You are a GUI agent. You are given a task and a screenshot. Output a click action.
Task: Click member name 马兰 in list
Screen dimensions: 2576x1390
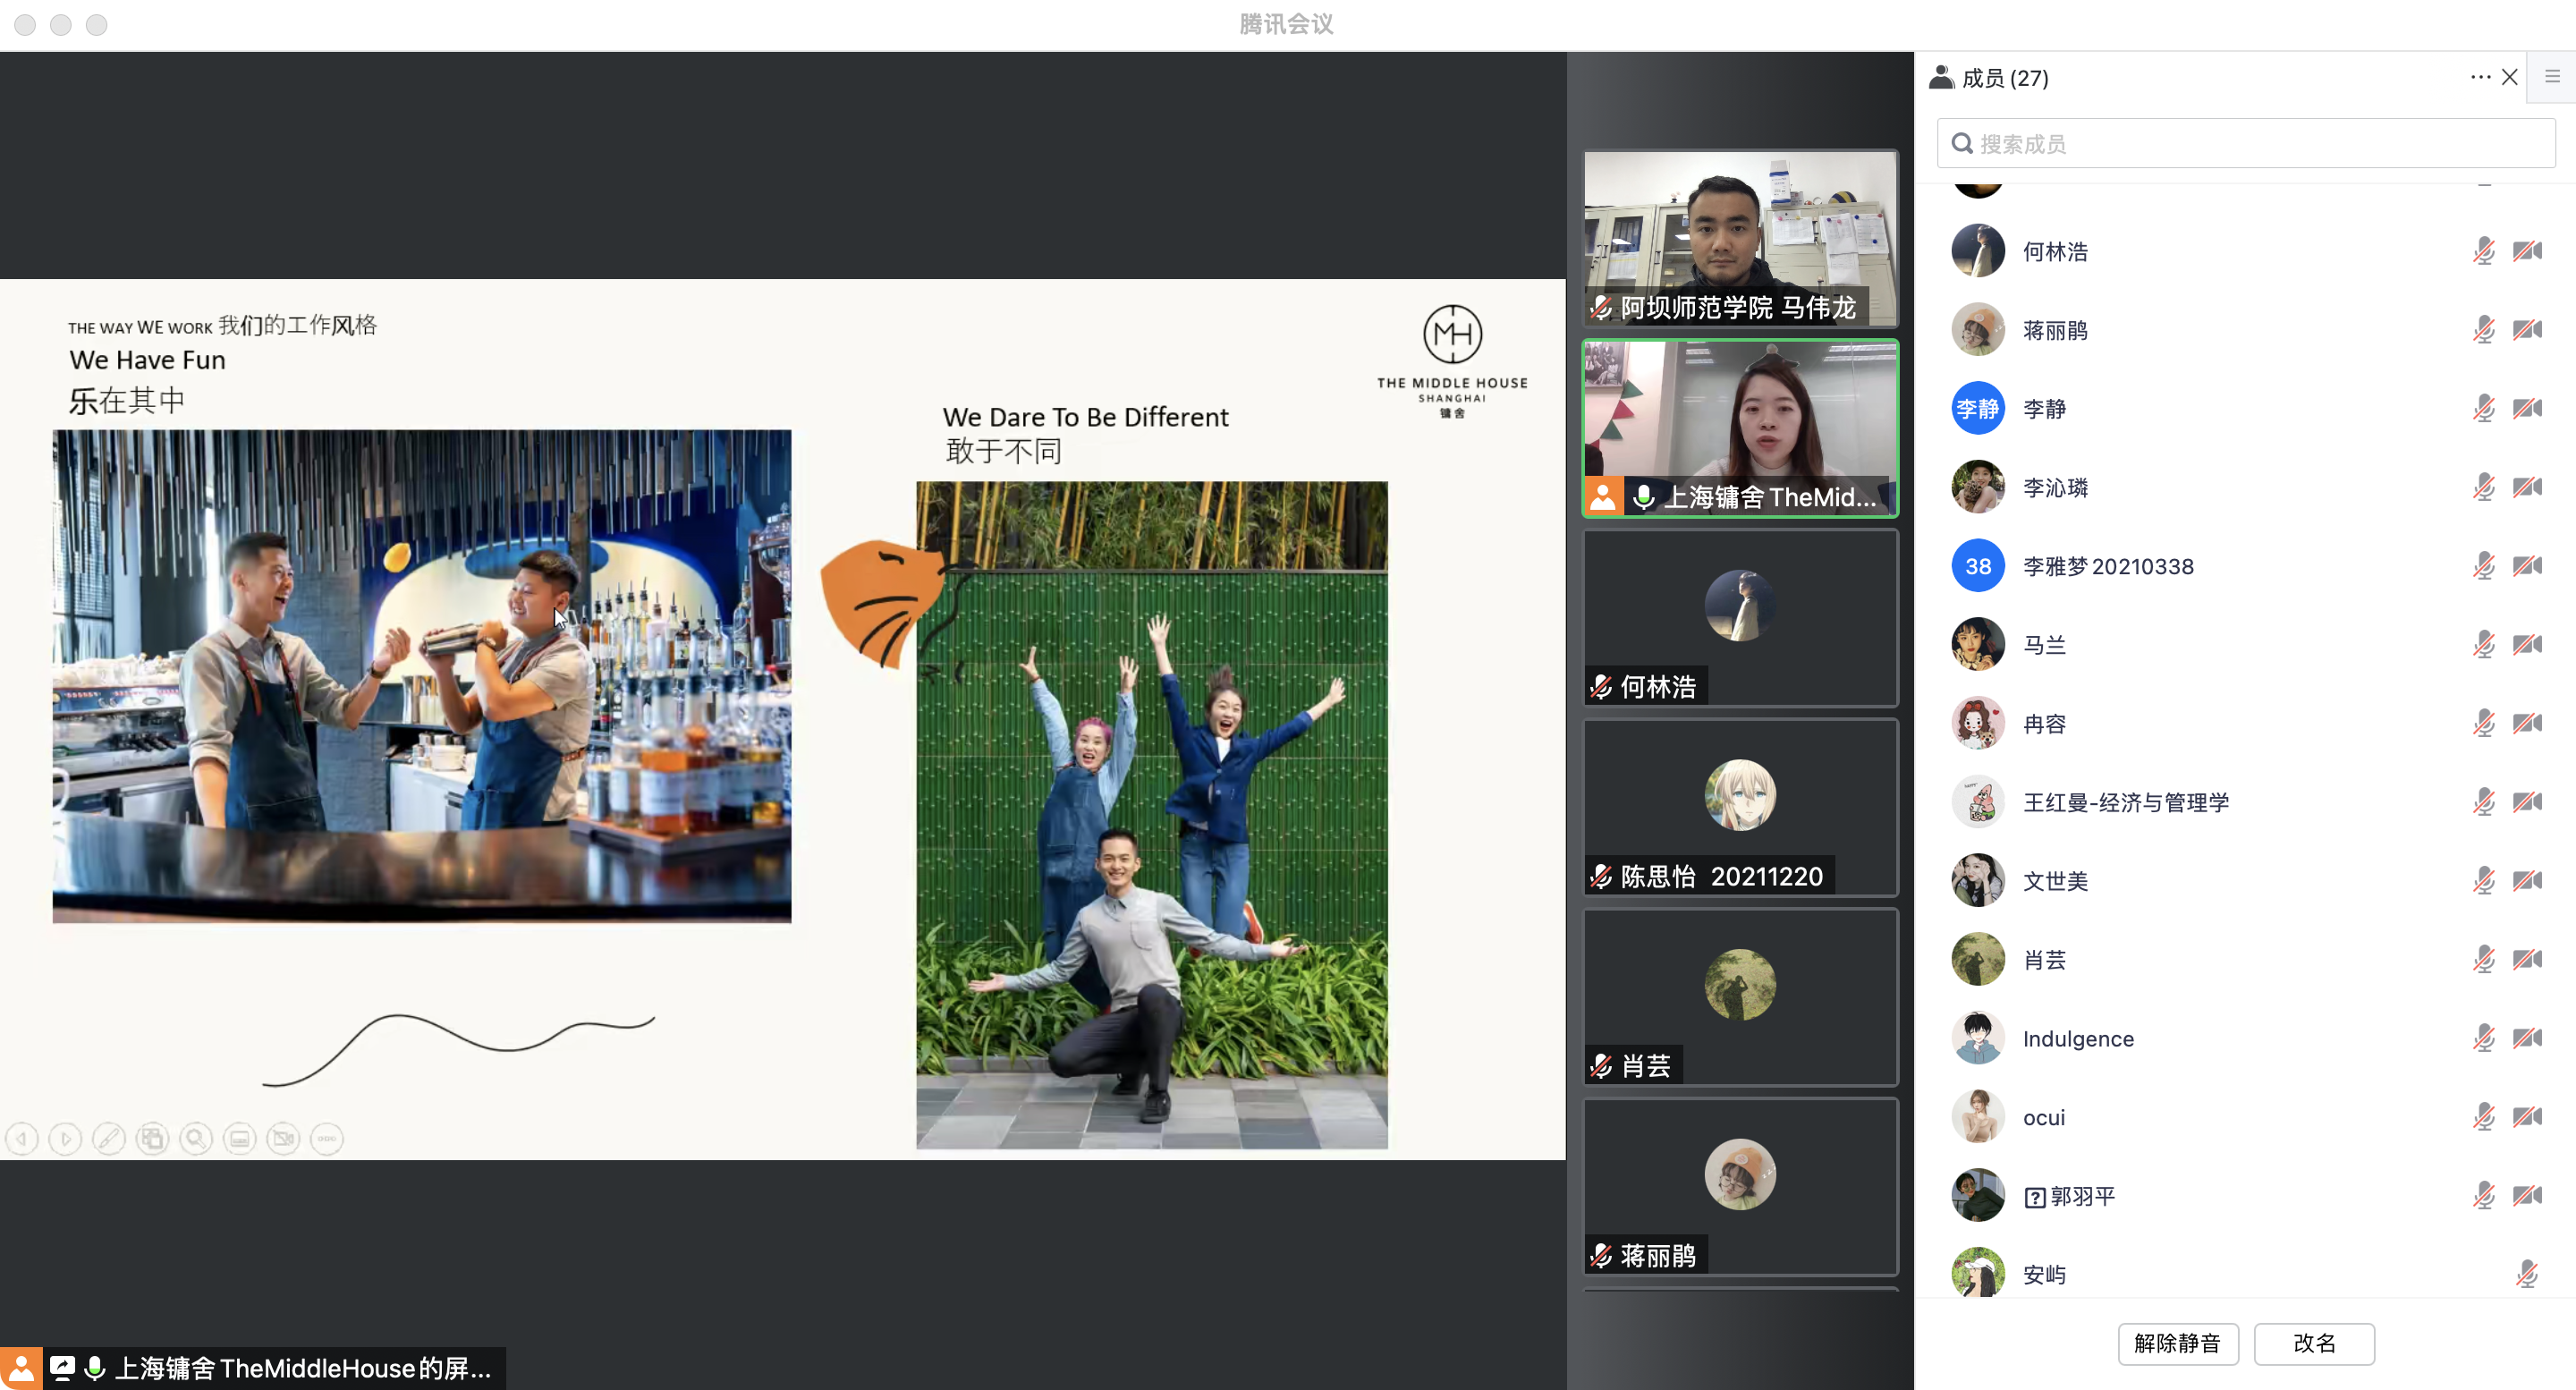pyautogui.click(x=2044, y=645)
